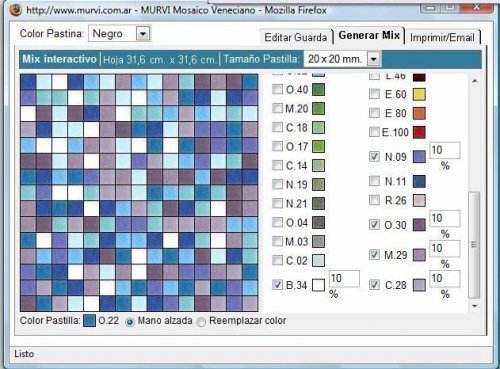Click the Generar Mix tab
Screen dimensions: 500x369
tap(369, 35)
